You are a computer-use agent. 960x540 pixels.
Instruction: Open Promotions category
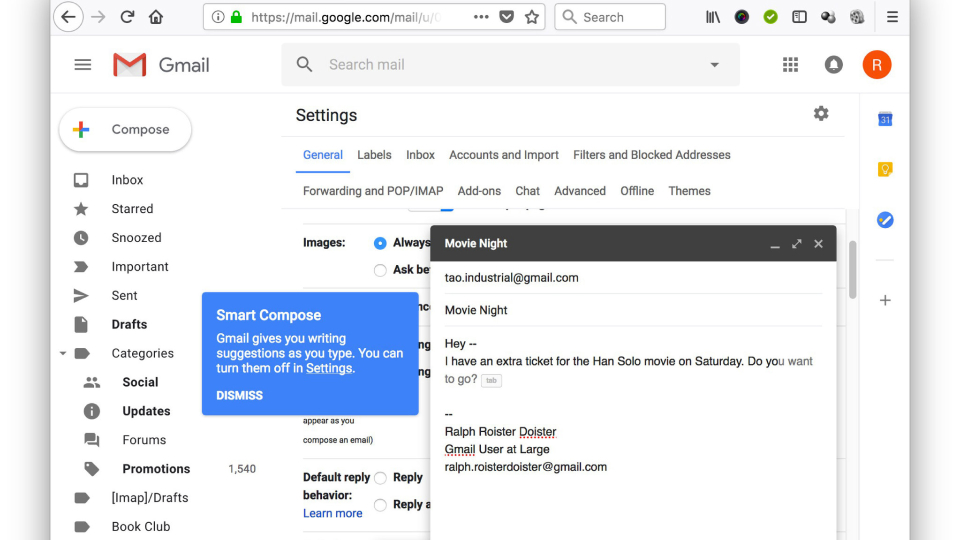[x=156, y=469]
